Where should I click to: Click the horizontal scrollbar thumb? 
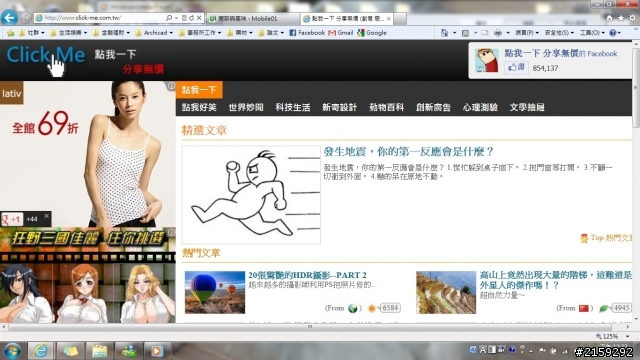310,327
